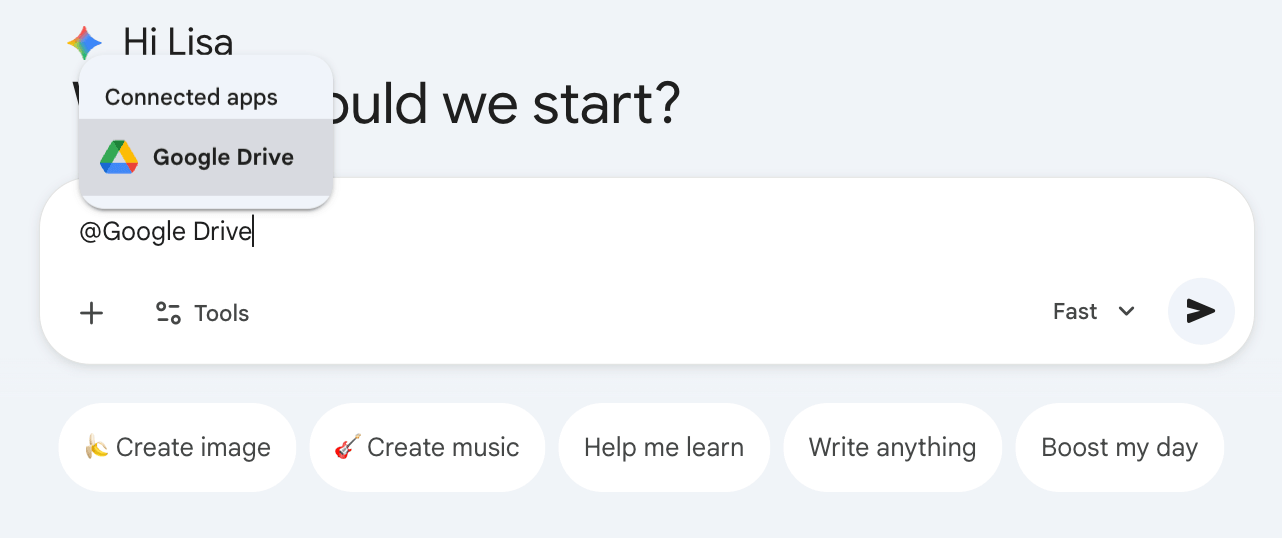
Task: Select the Help me learn chip
Action: click(x=664, y=447)
